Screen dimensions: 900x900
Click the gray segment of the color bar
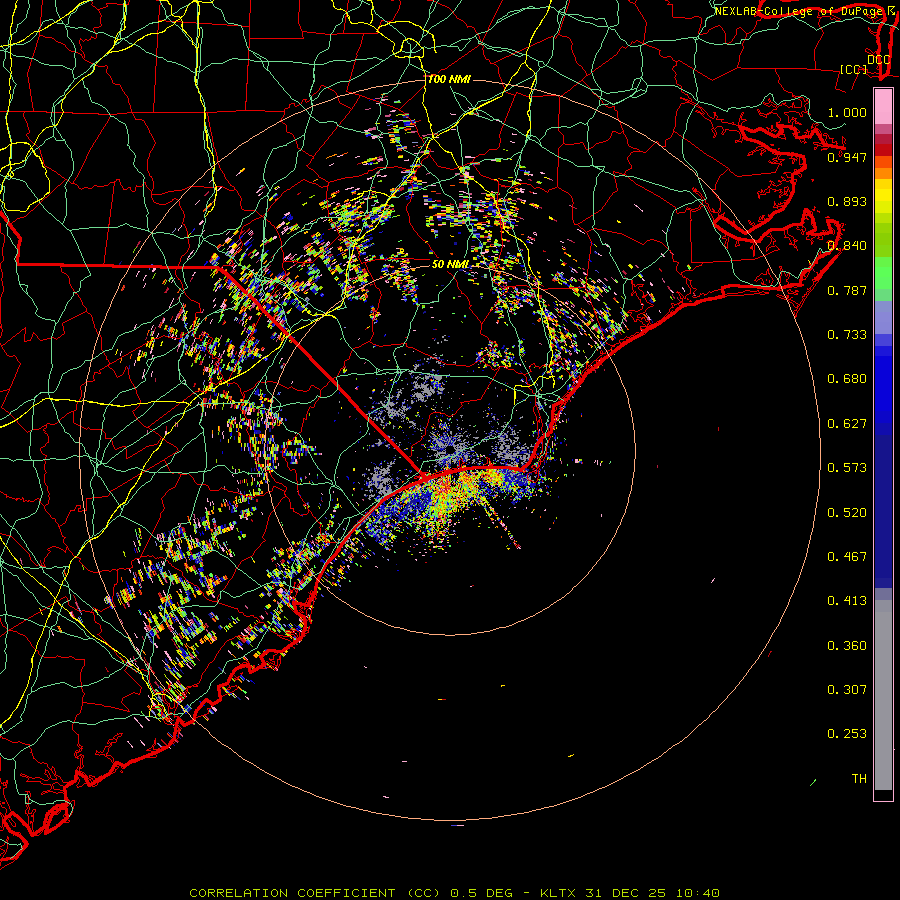[883, 695]
